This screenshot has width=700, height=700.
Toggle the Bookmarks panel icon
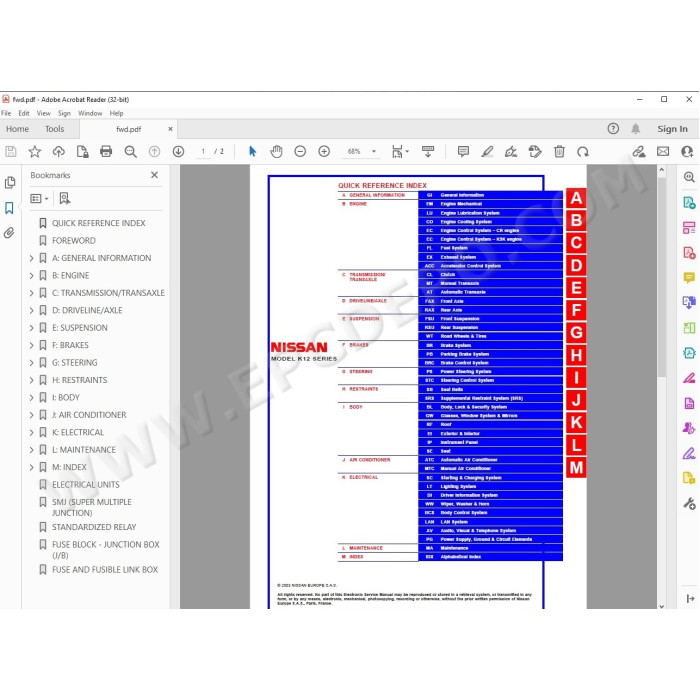pyautogui.click(x=9, y=208)
